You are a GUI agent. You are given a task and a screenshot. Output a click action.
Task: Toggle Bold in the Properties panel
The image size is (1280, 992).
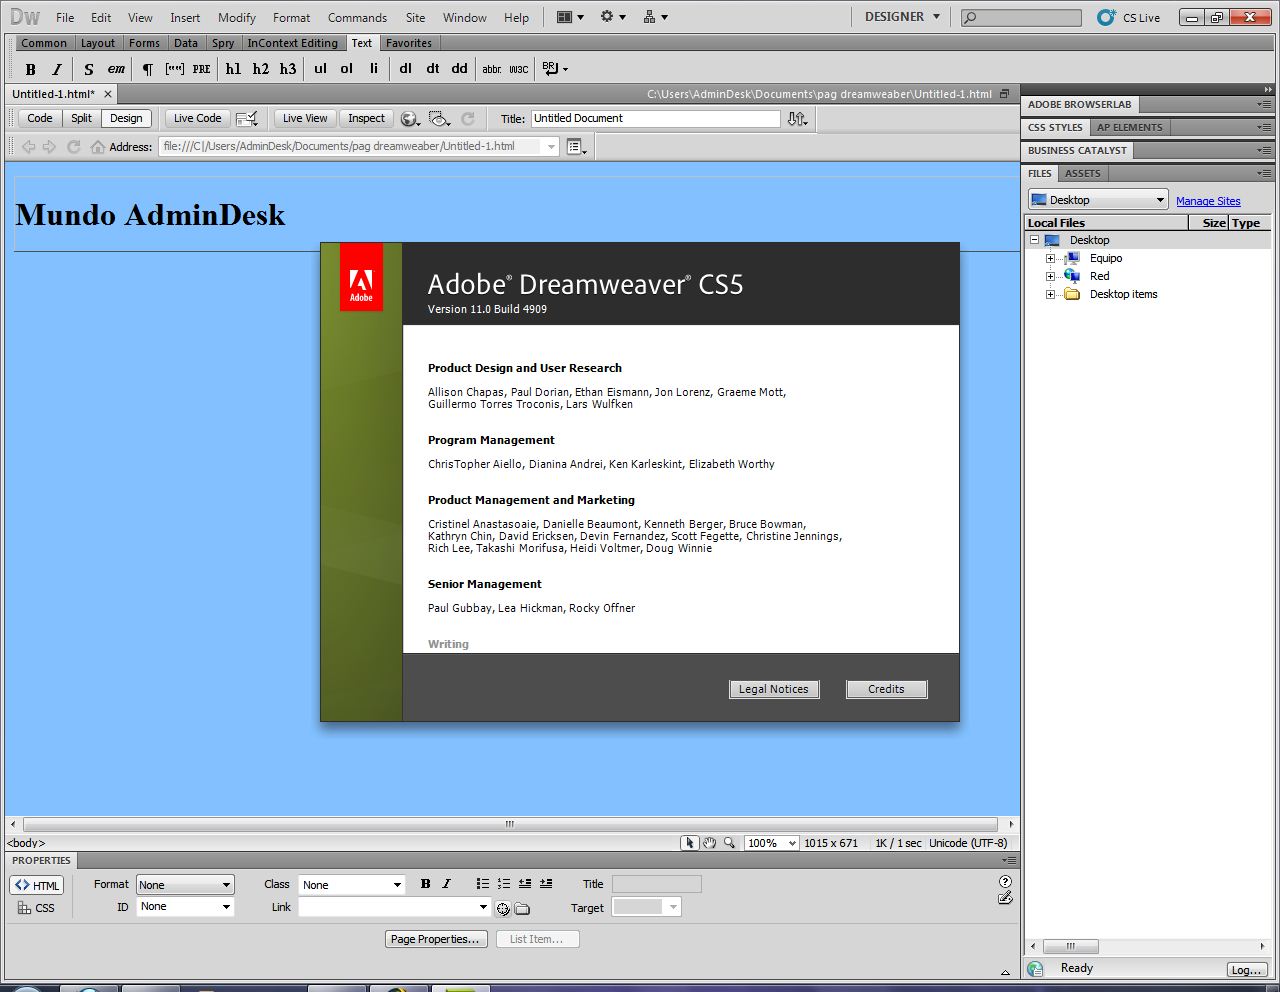[x=426, y=884]
